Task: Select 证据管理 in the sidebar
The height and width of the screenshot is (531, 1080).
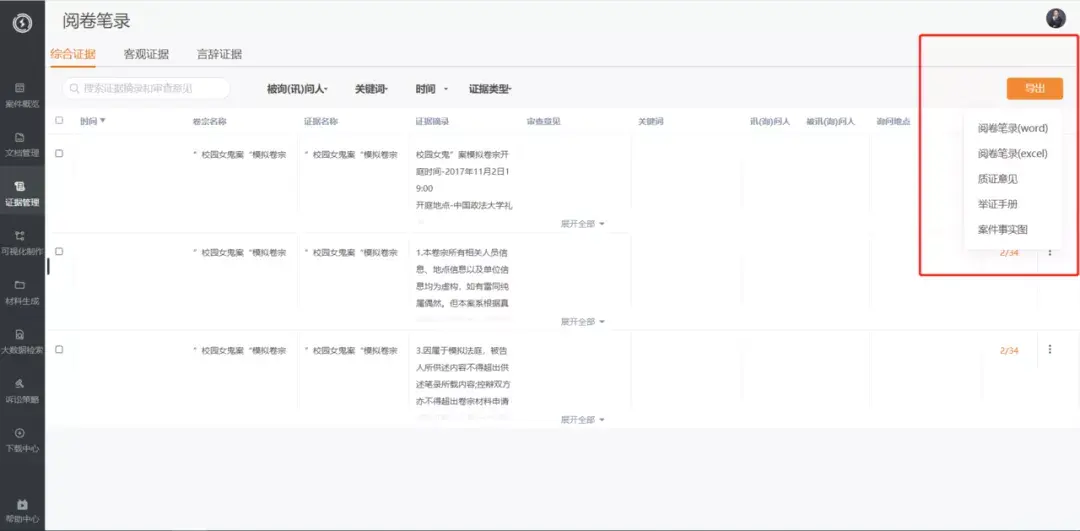Action: [x=22, y=194]
